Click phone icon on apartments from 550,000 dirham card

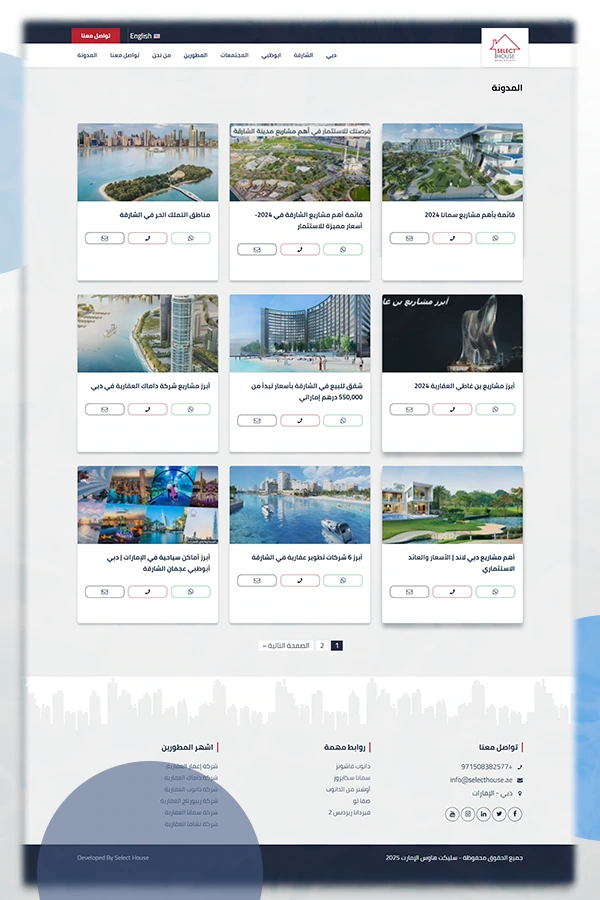pos(300,421)
